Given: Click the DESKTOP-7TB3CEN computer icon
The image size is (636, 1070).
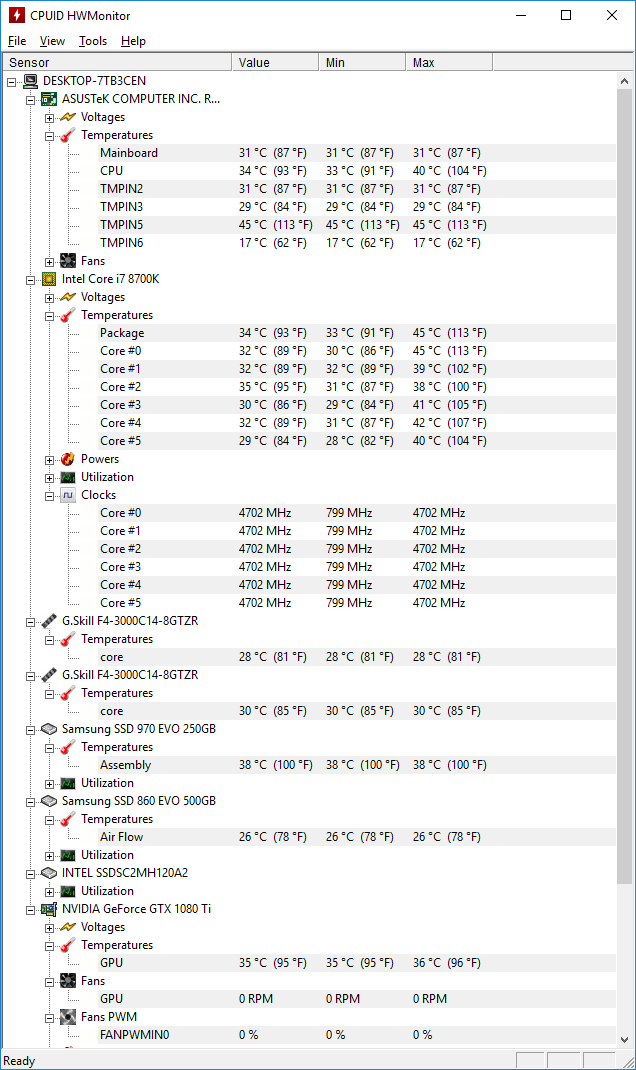Looking at the screenshot, I should (30, 81).
